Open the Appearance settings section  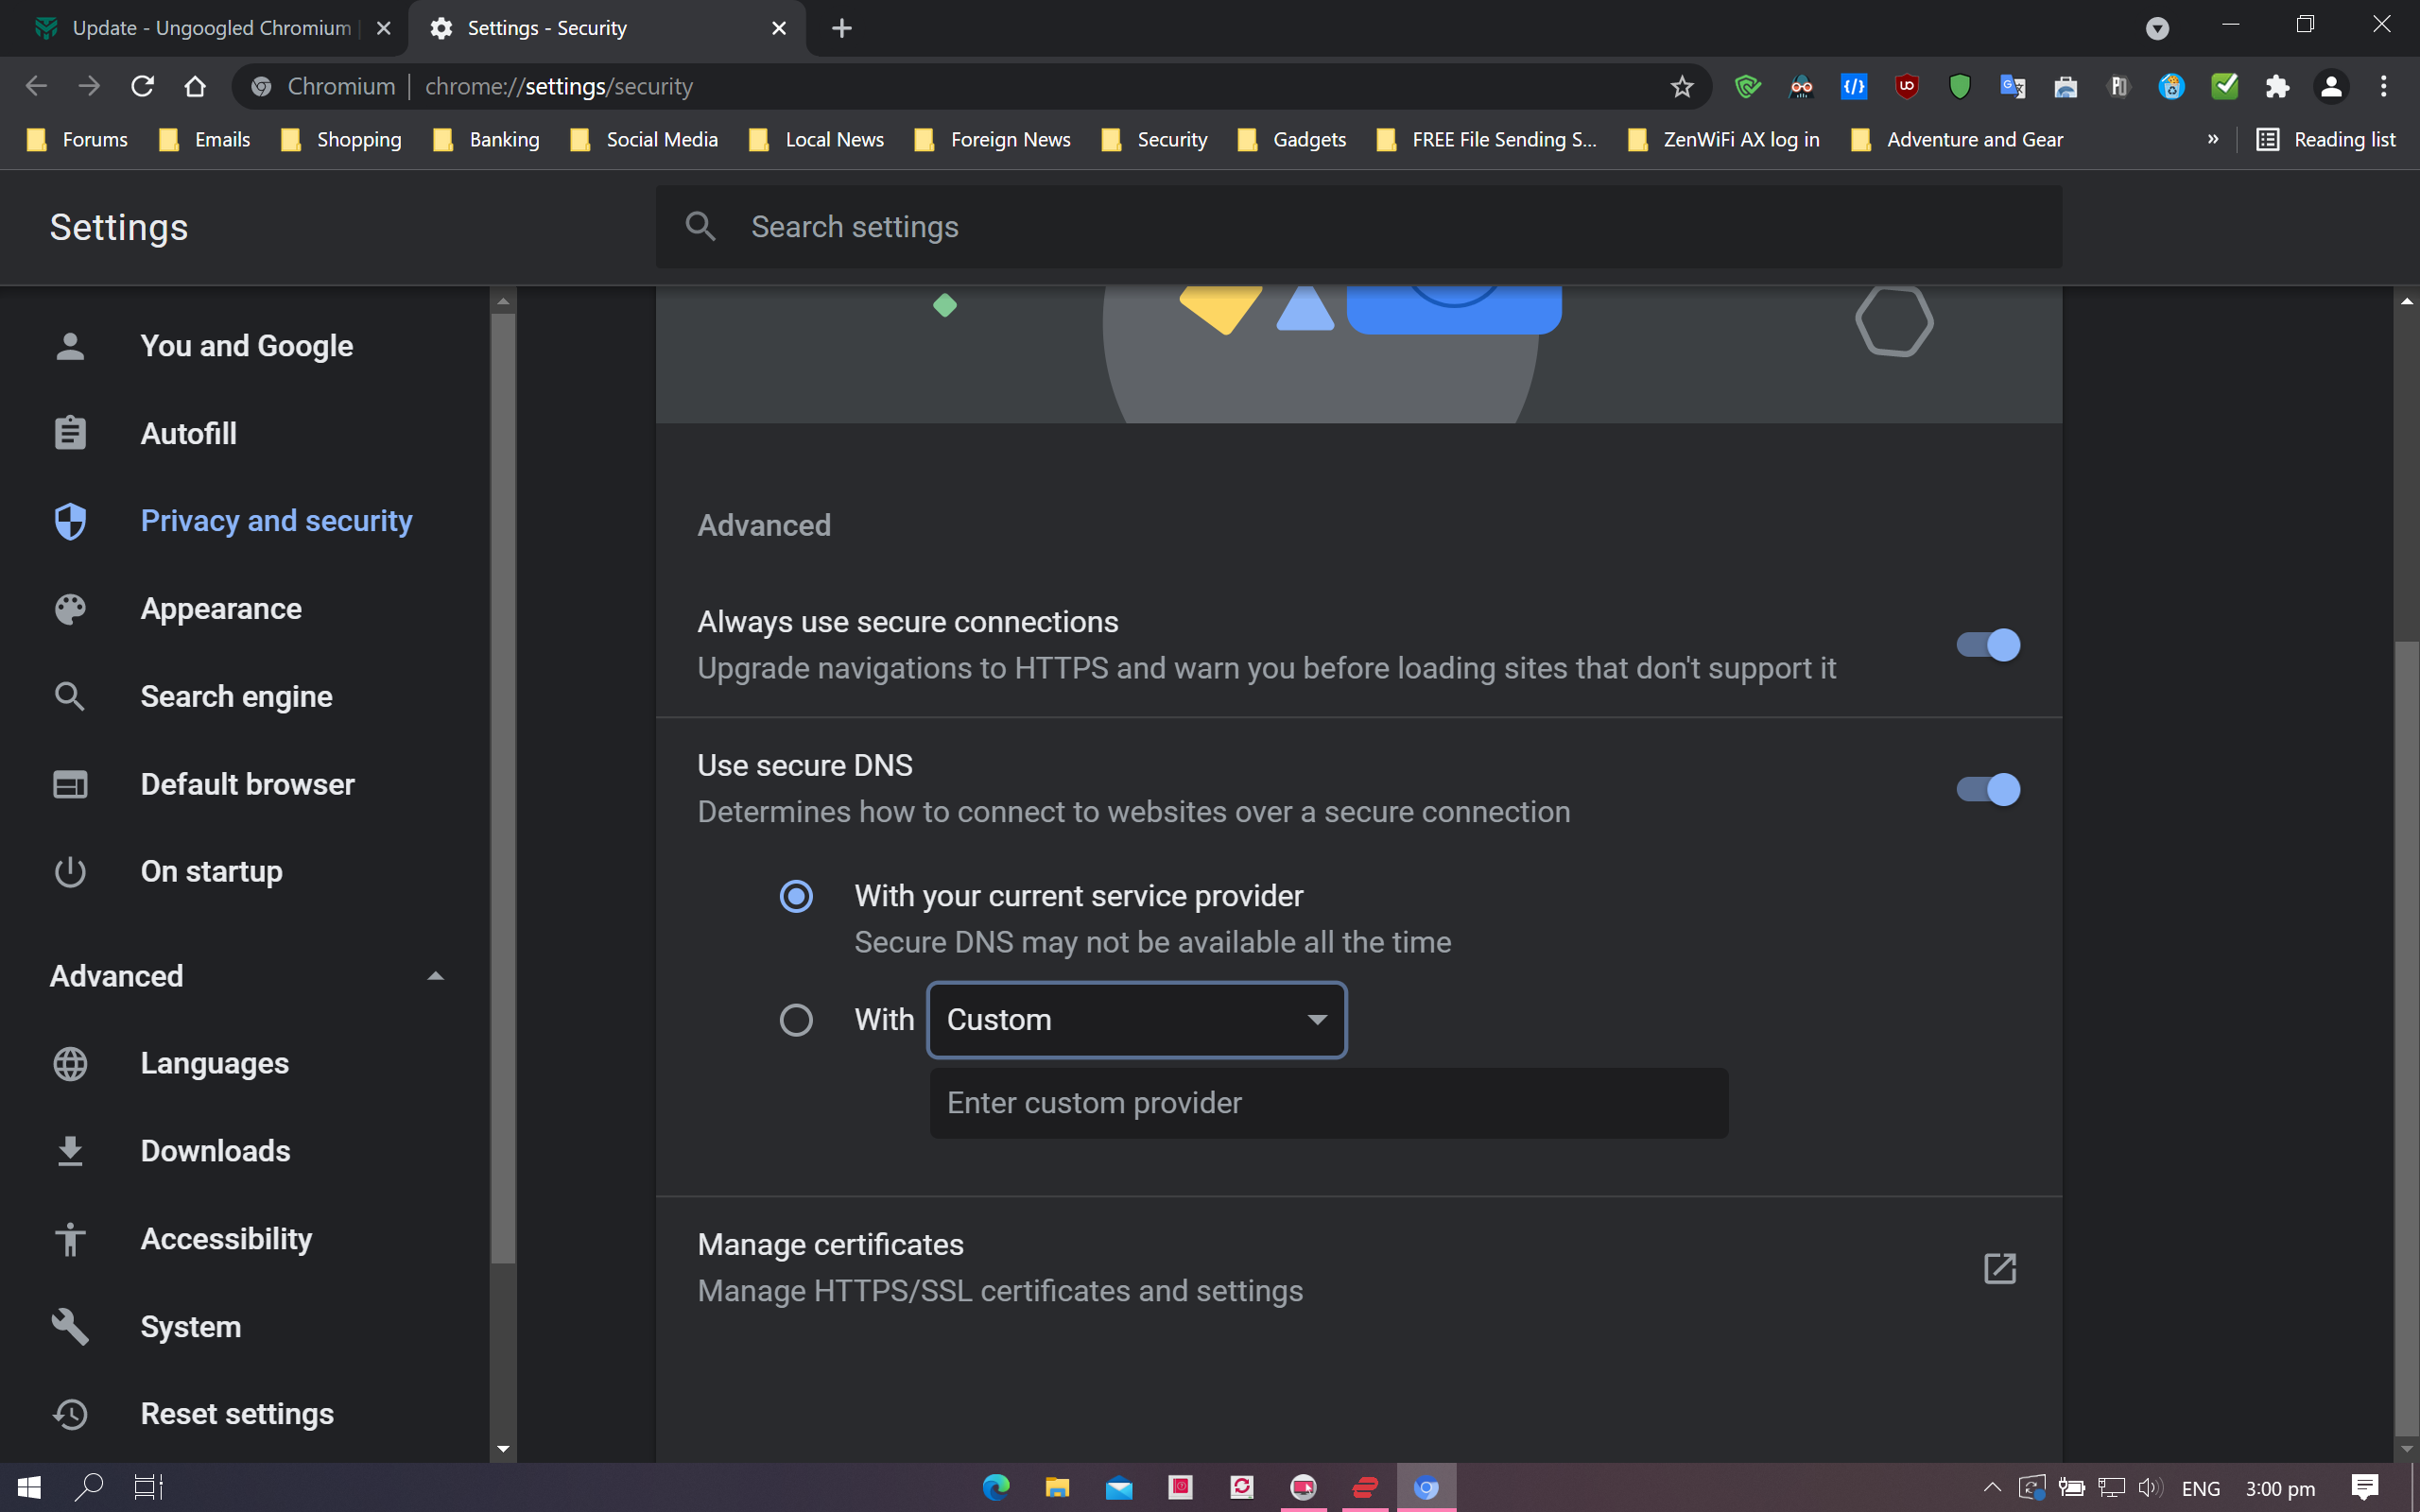pyautogui.click(x=221, y=609)
